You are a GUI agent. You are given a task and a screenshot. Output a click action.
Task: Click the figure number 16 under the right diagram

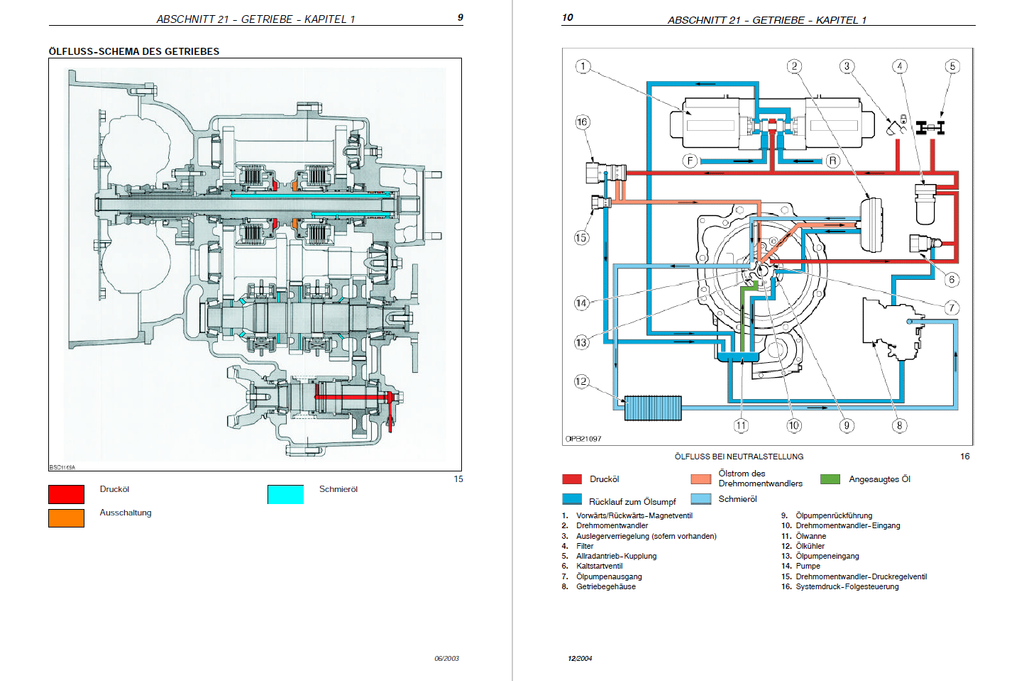click(x=965, y=456)
